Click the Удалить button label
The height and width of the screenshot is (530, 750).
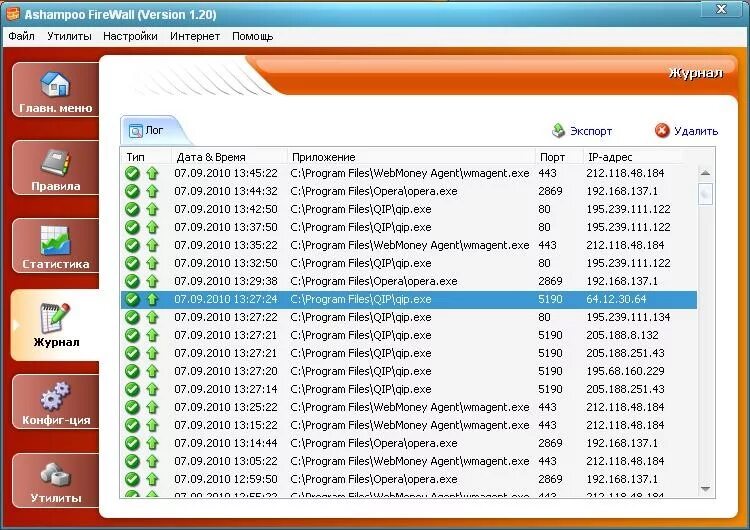pos(696,131)
